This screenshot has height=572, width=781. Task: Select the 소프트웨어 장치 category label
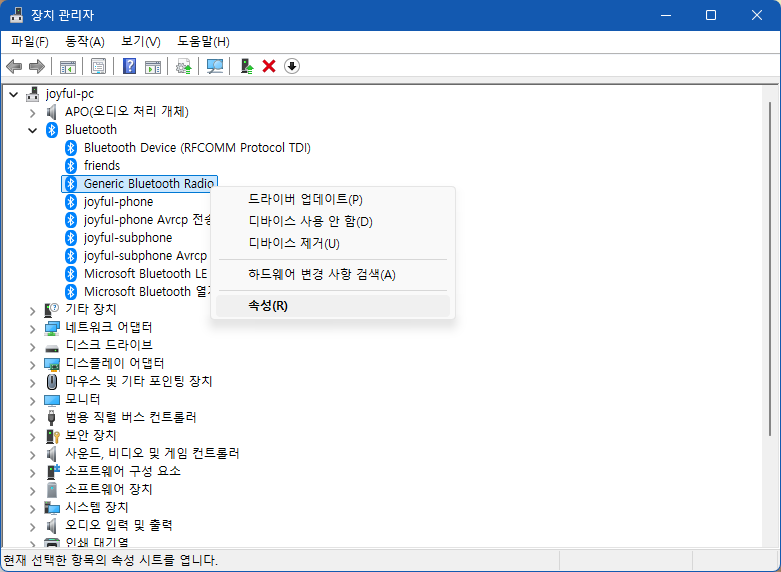coord(109,489)
